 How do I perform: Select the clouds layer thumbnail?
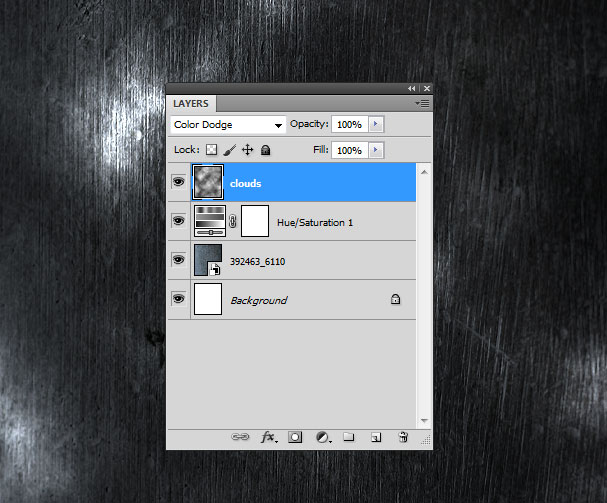(x=208, y=182)
